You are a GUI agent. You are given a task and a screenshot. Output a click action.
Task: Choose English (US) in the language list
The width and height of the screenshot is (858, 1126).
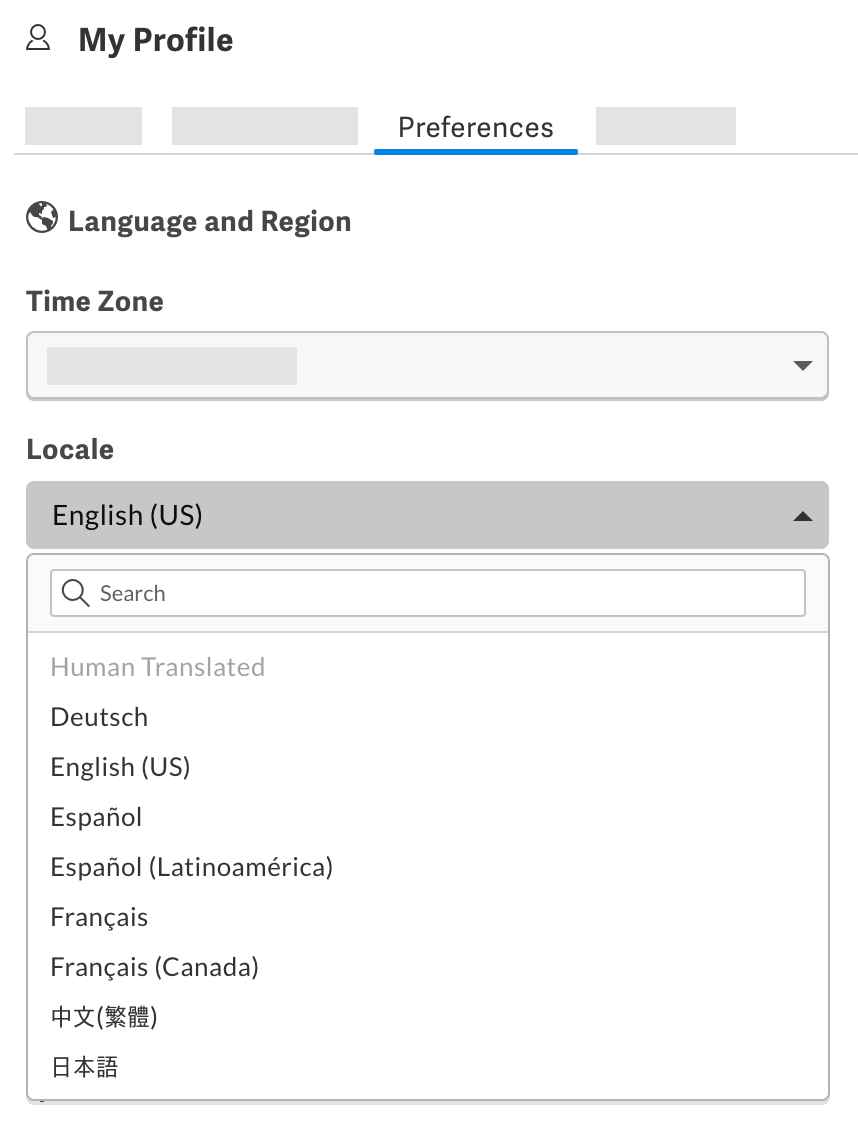(x=120, y=767)
